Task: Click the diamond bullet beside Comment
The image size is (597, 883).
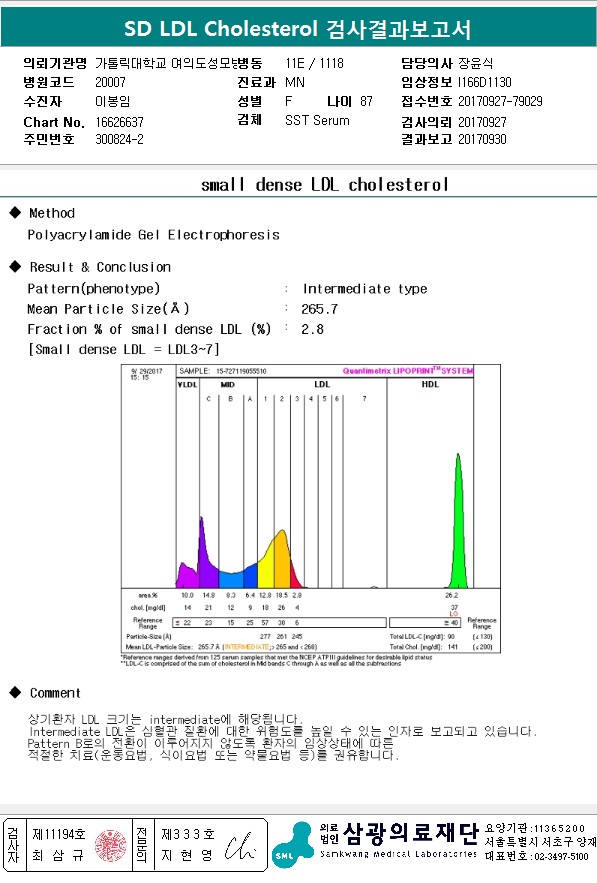Action: (15, 692)
